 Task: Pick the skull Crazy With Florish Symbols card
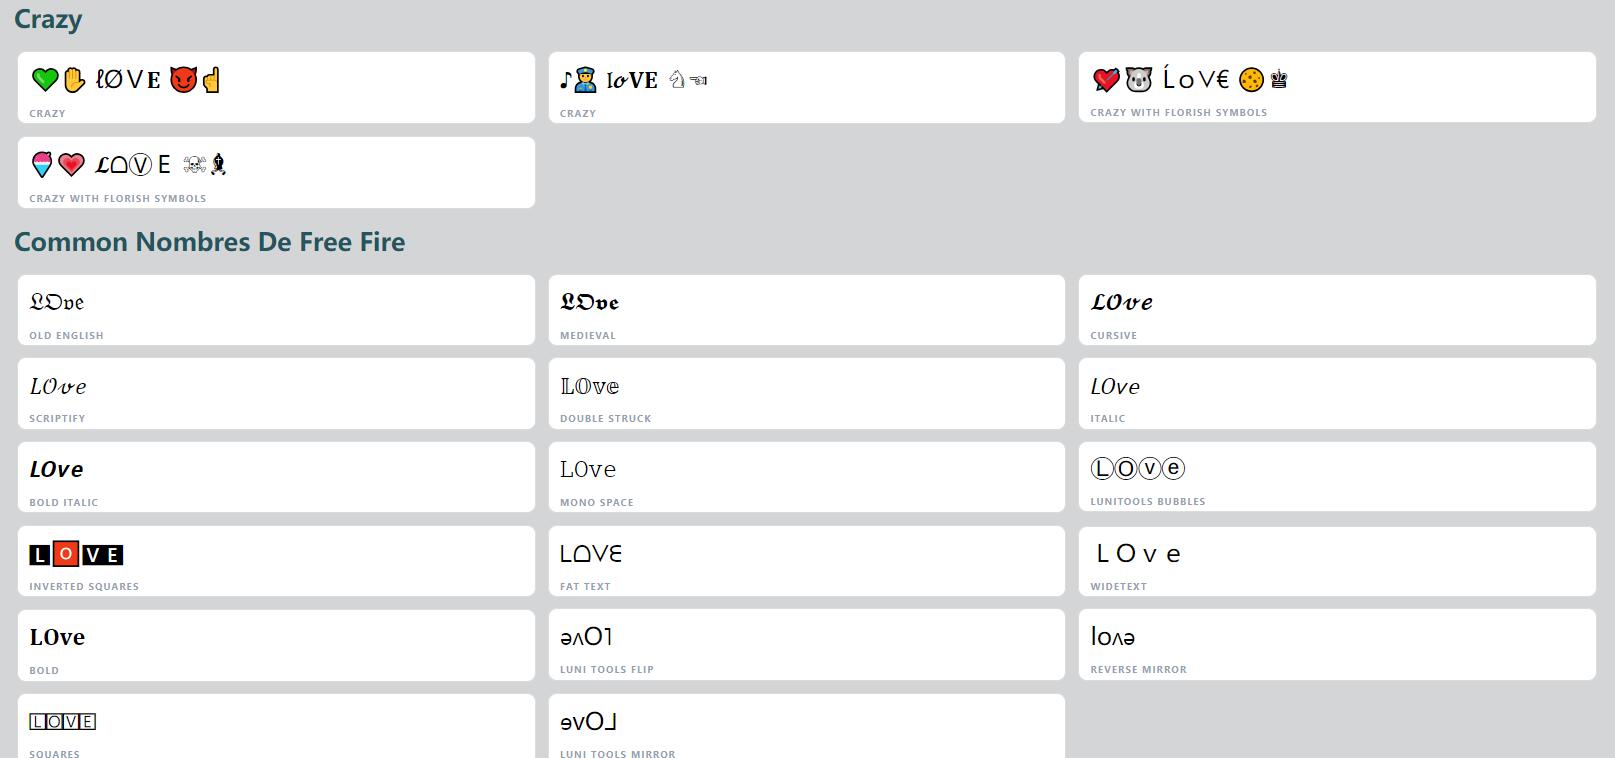coord(276,173)
